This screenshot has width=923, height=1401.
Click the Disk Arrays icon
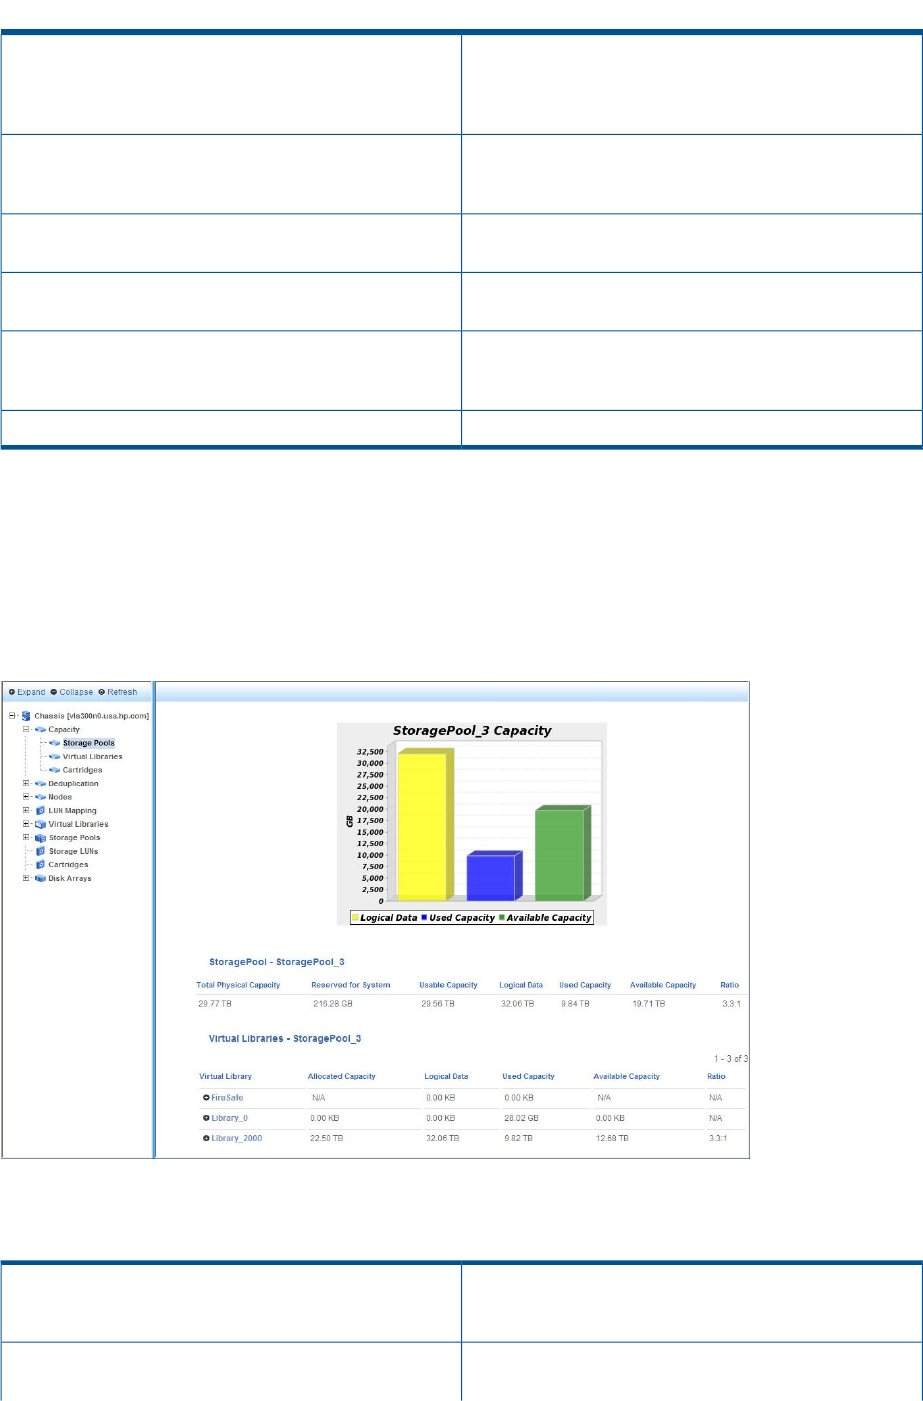click(40, 878)
